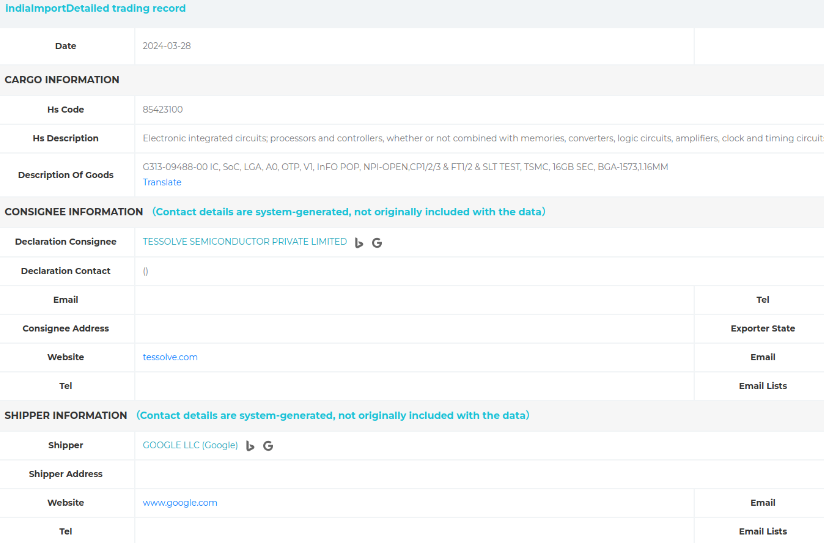Click the Declaration Contact label
The height and width of the screenshot is (543, 824).
point(66,271)
